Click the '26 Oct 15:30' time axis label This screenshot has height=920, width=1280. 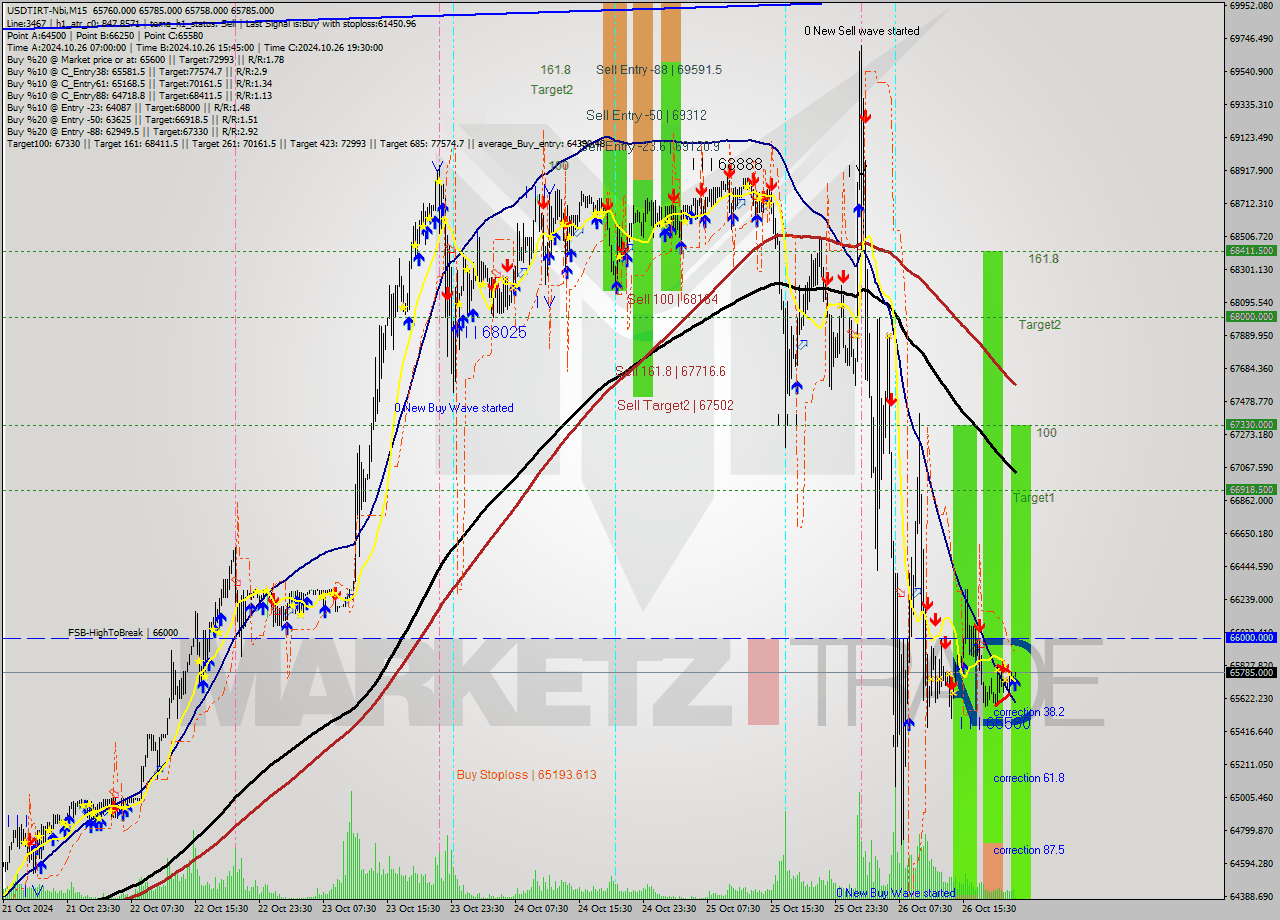point(990,908)
